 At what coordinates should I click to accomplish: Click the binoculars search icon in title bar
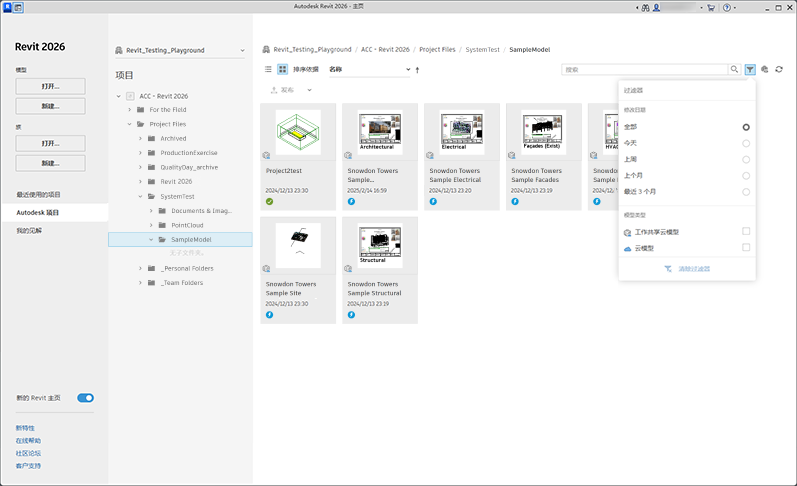645,8
